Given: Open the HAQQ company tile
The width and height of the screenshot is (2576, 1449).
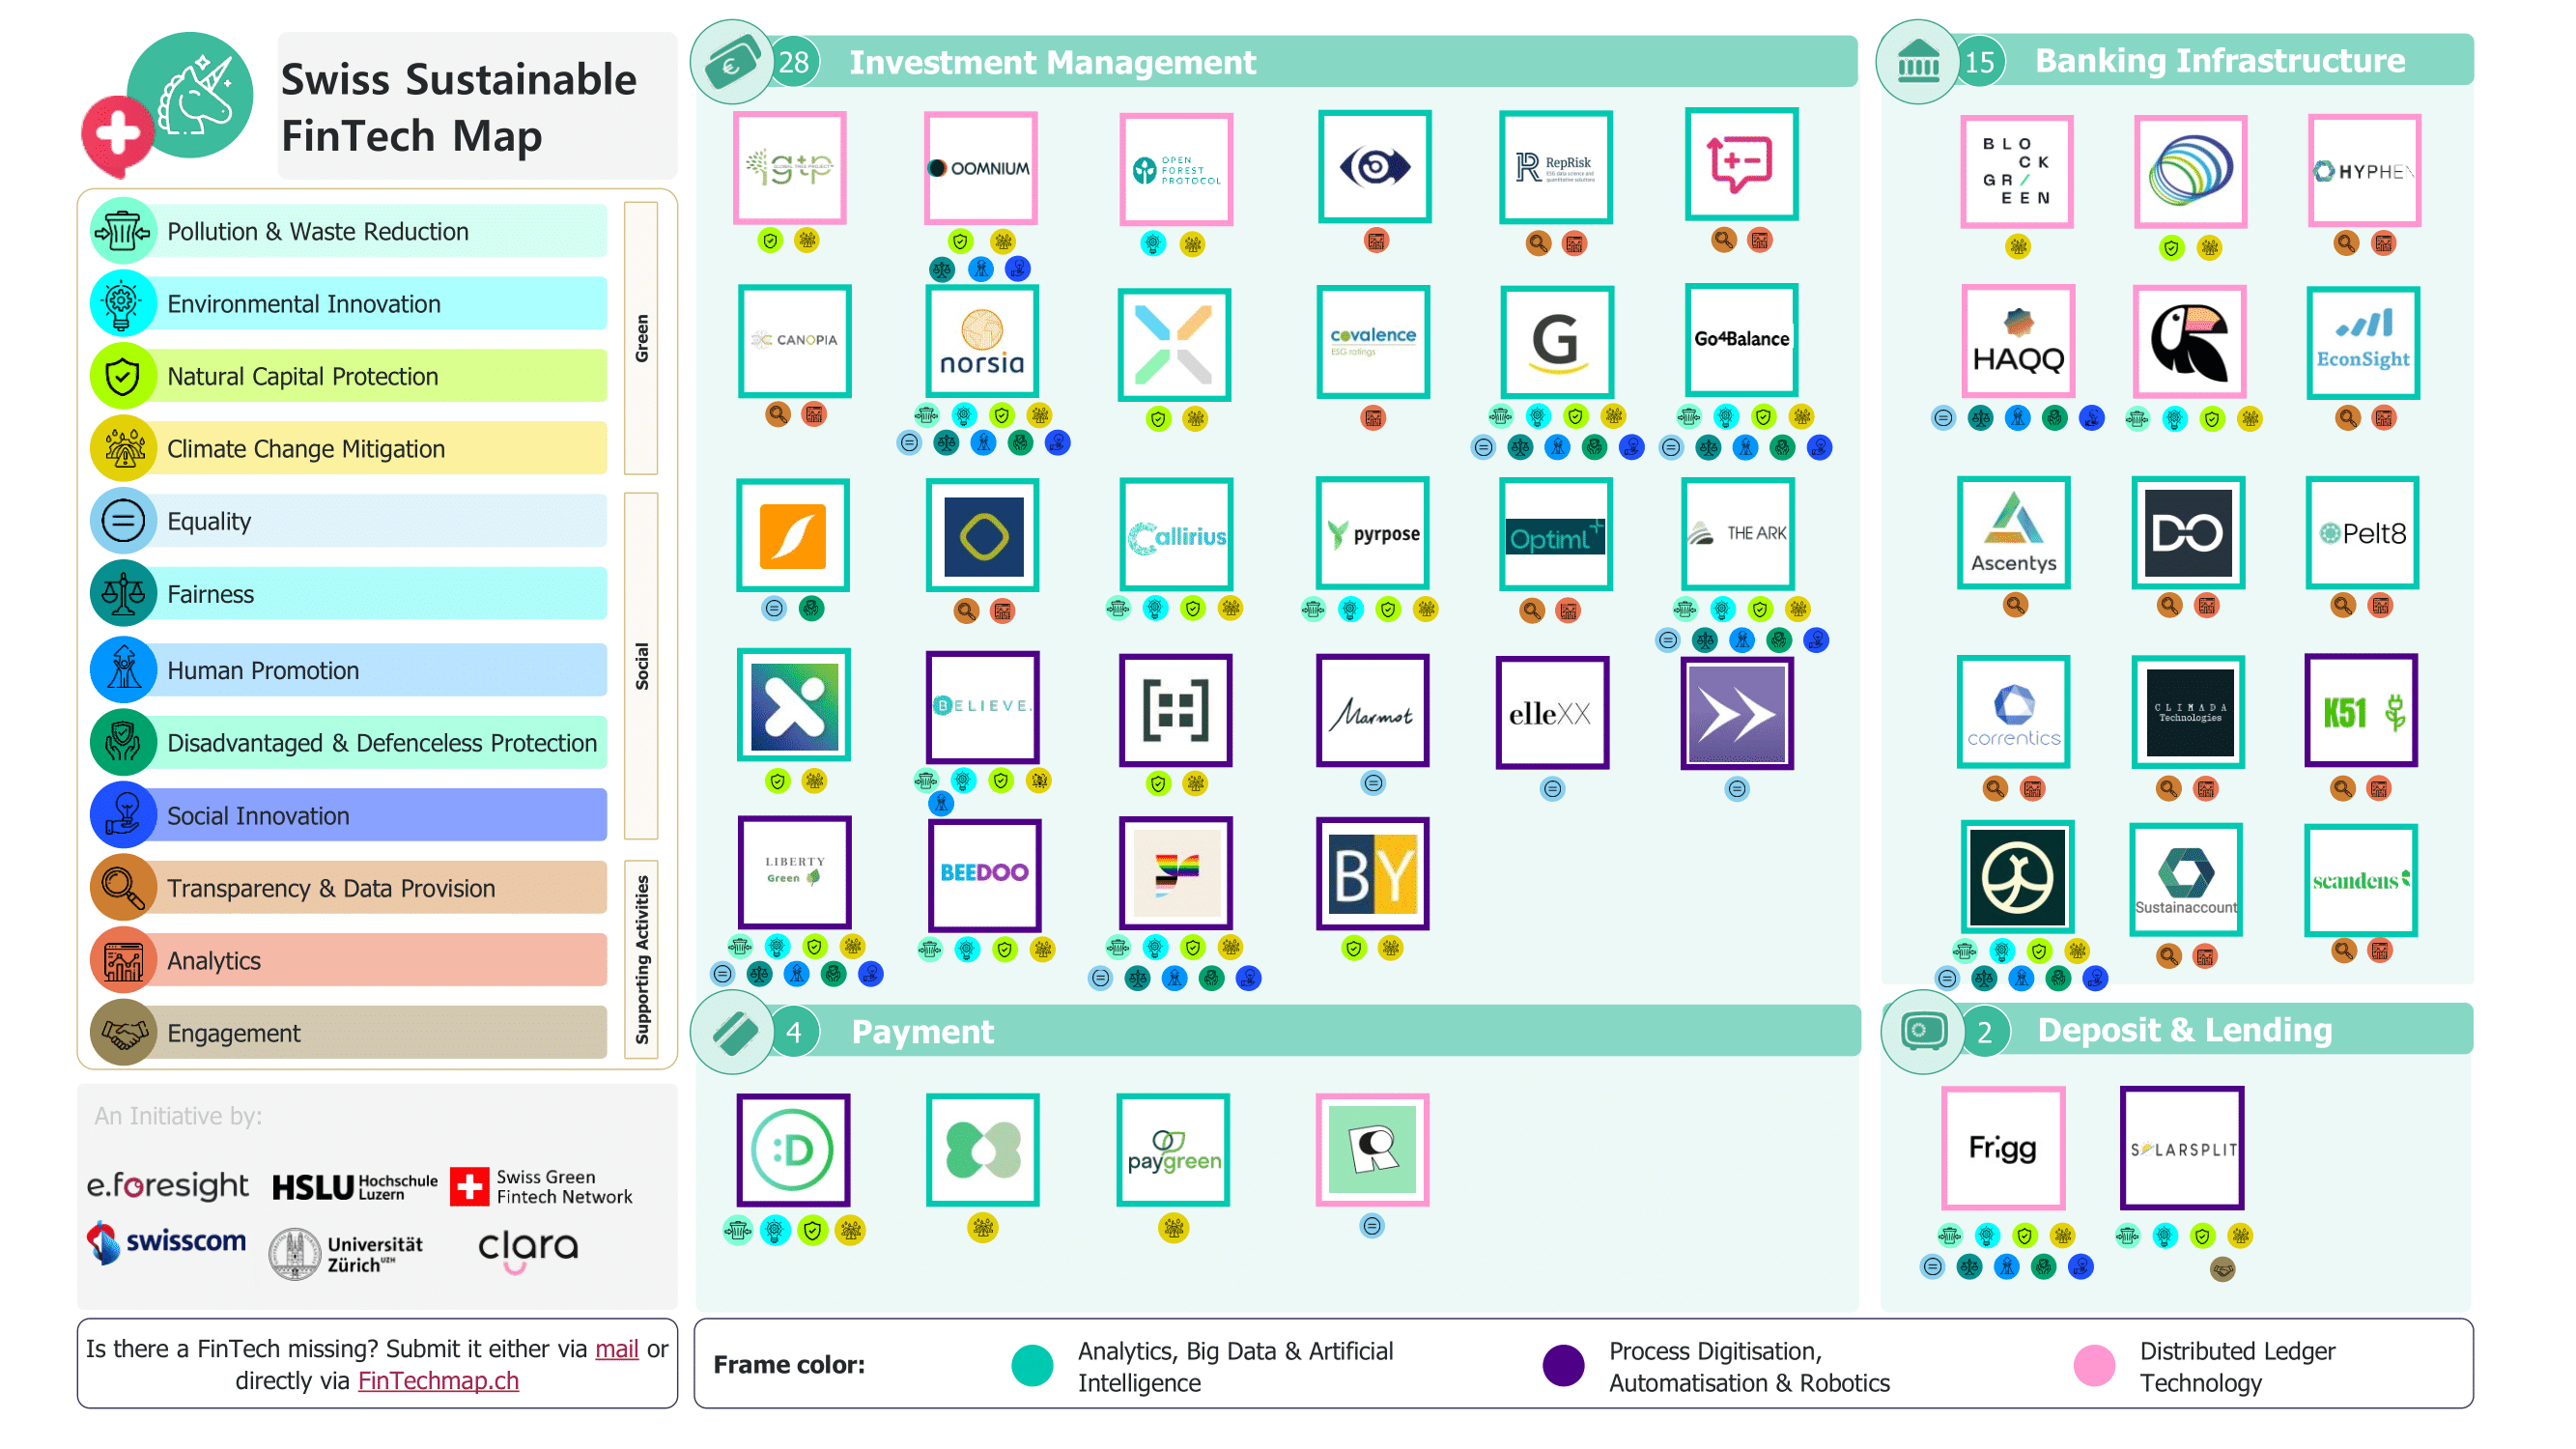Looking at the screenshot, I should click(2017, 341).
